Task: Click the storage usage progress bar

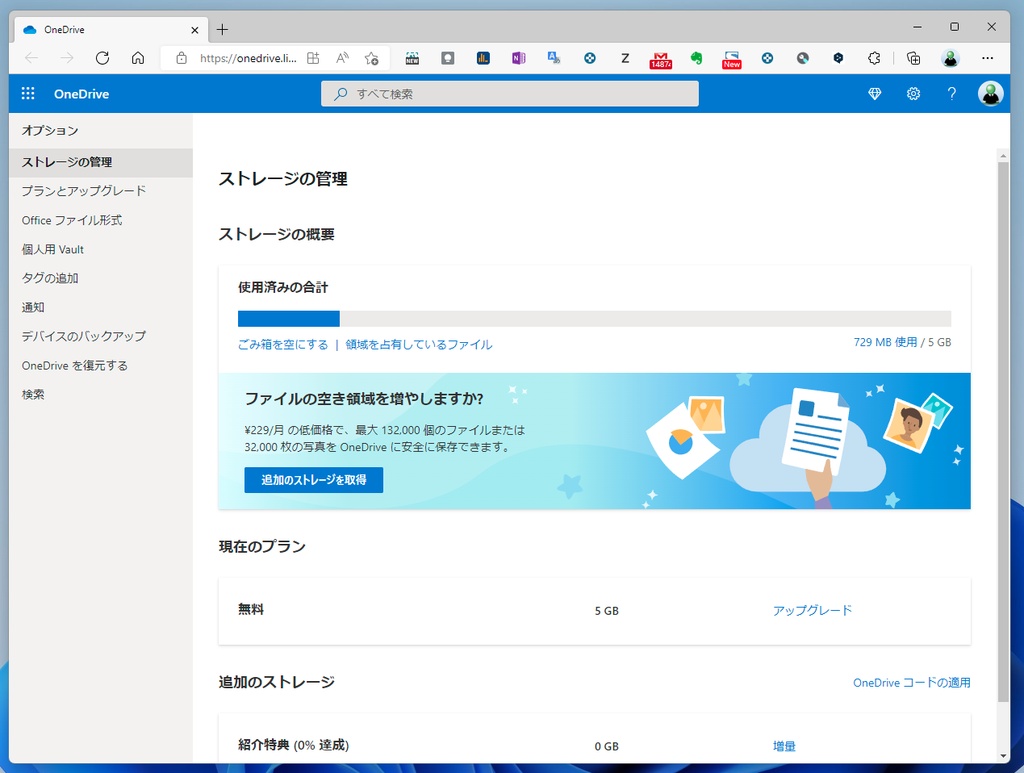Action: (594, 319)
